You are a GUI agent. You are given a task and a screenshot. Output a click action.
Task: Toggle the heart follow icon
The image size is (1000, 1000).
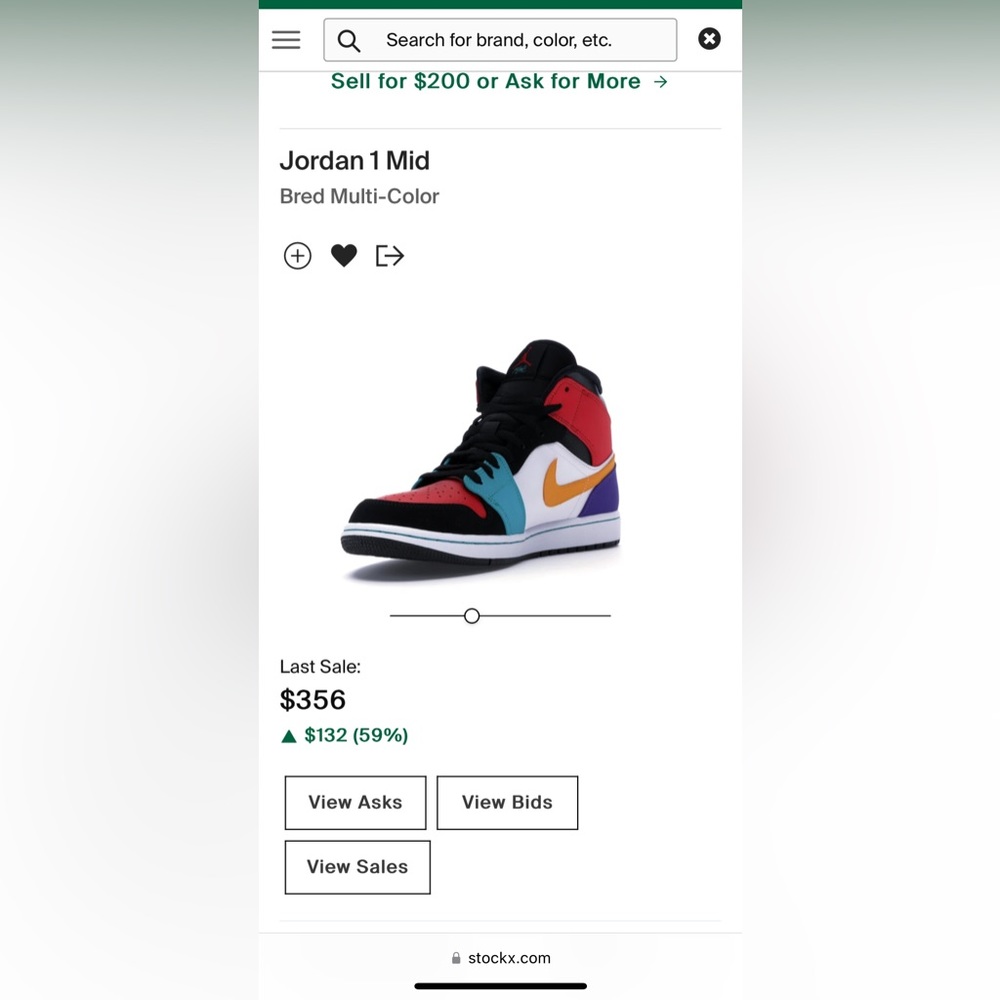pos(344,256)
